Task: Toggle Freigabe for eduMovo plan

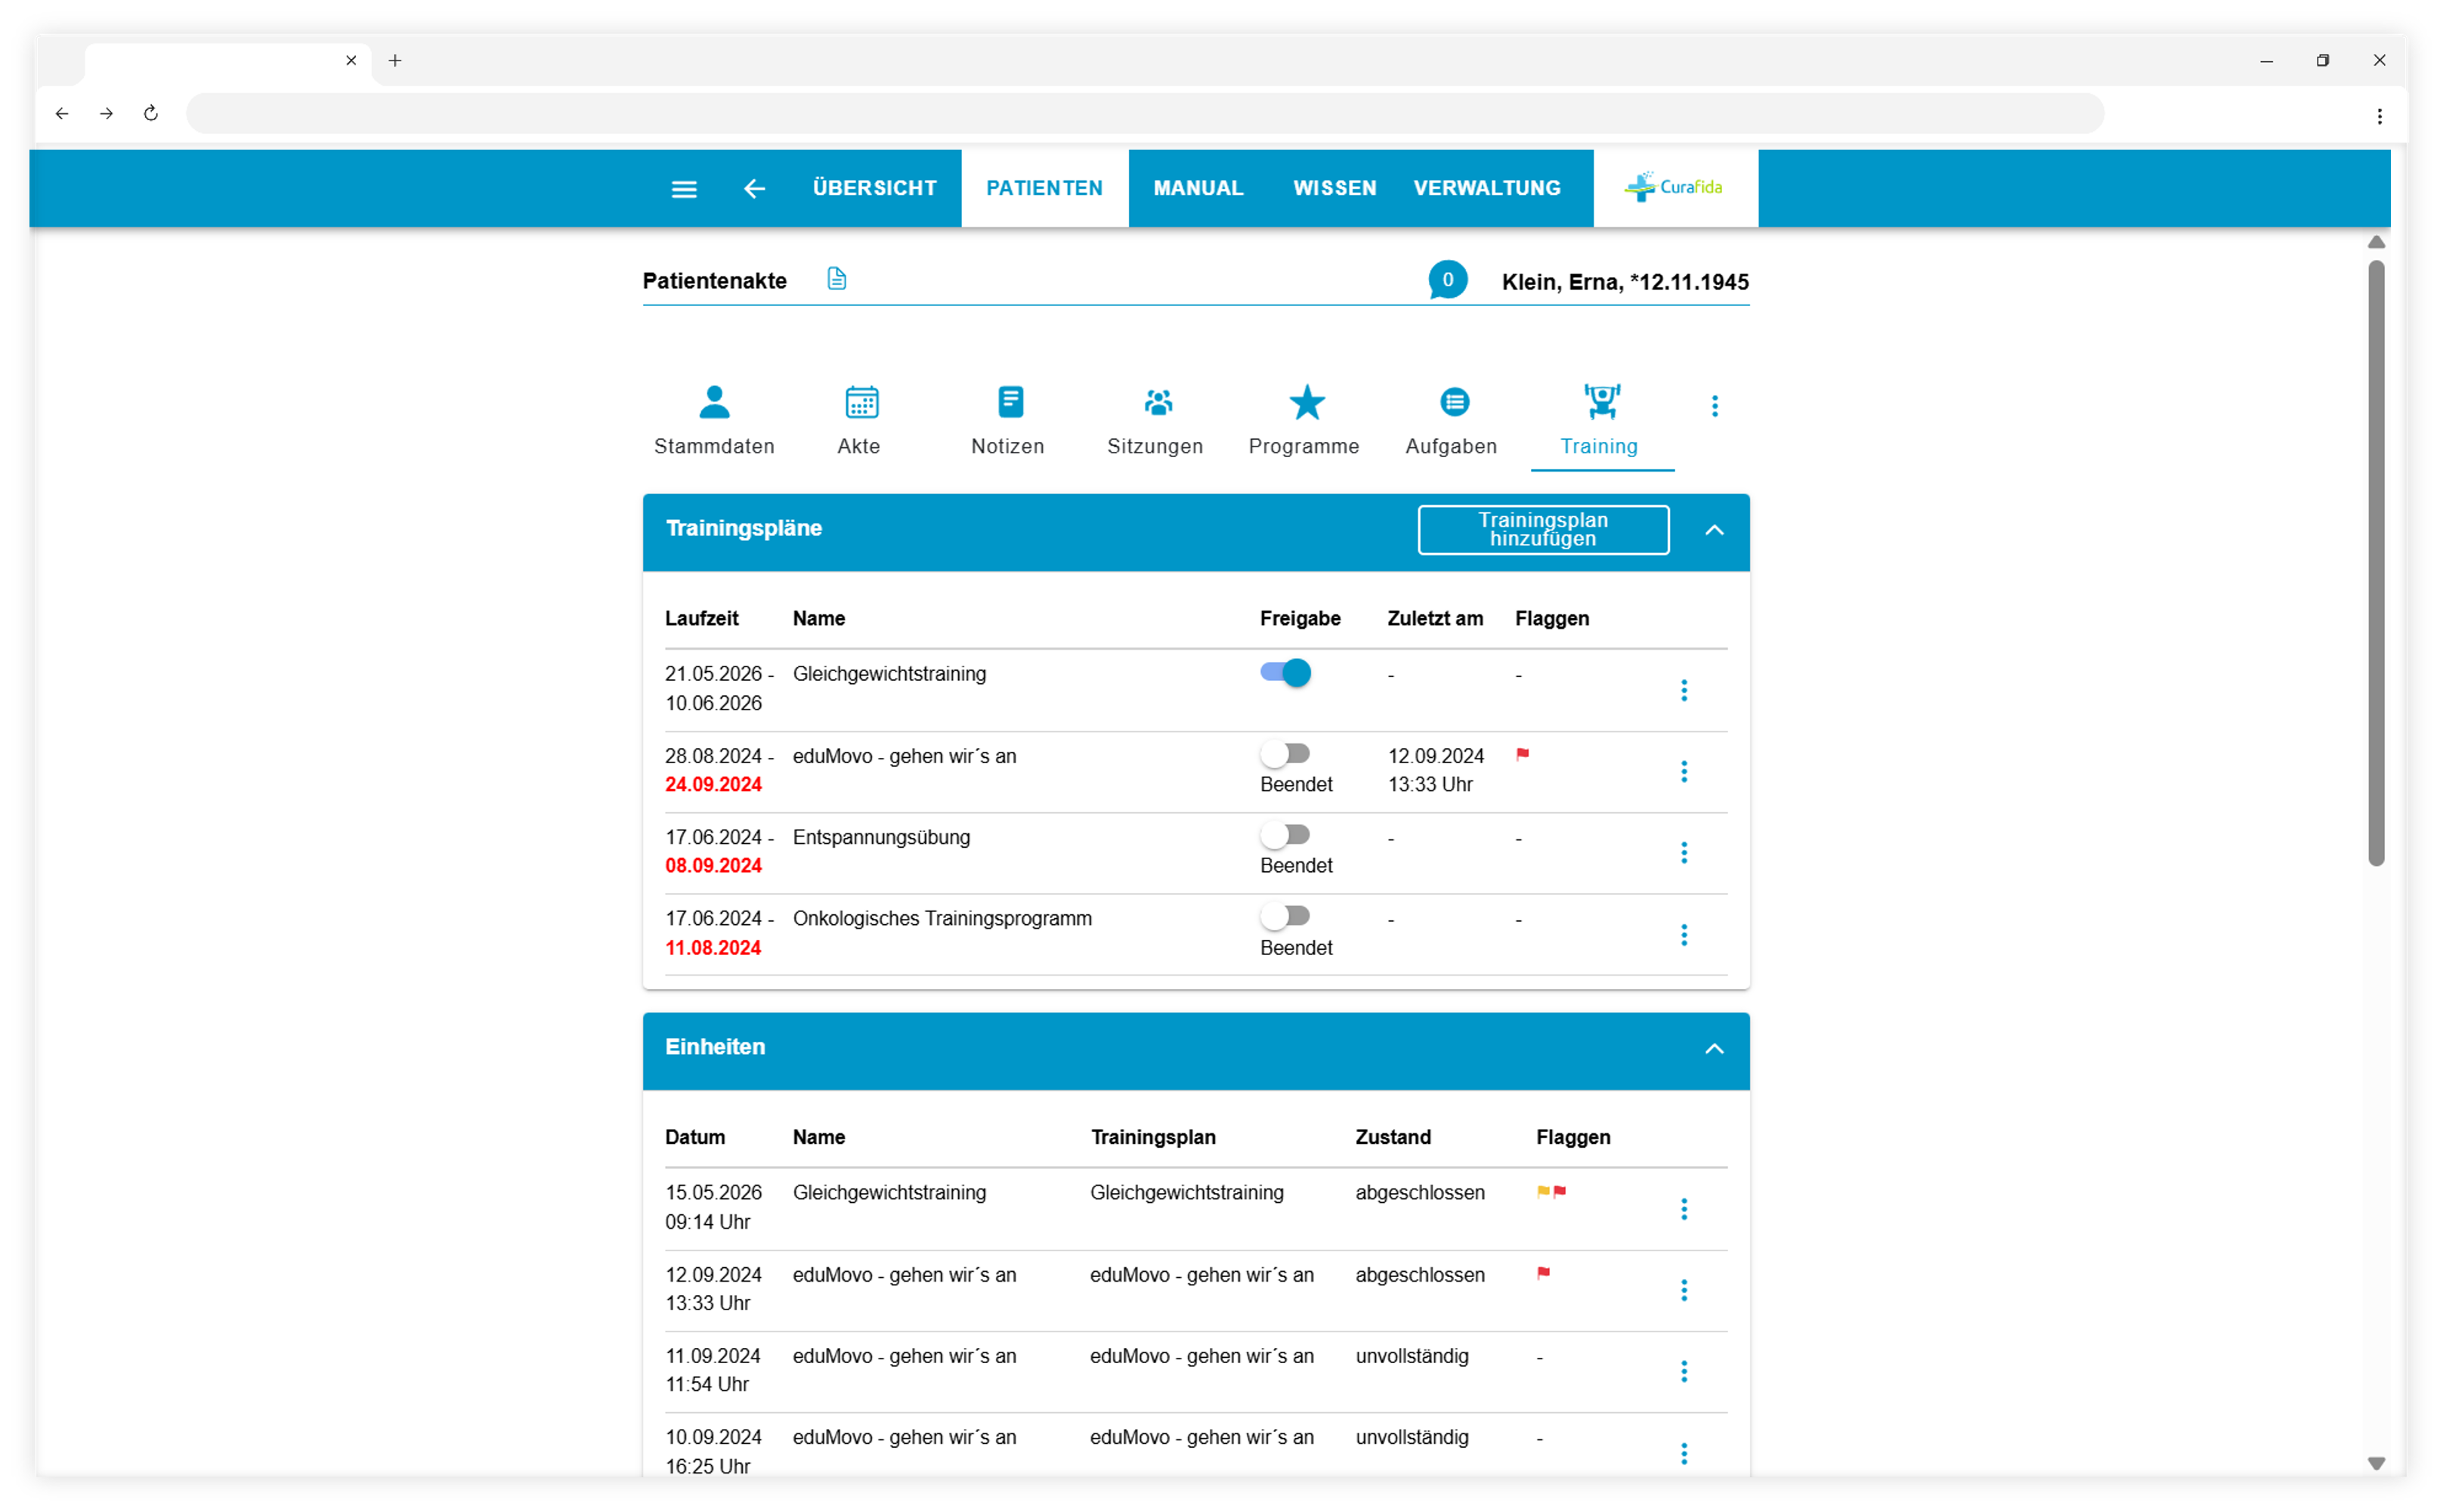Action: (x=1284, y=753)
